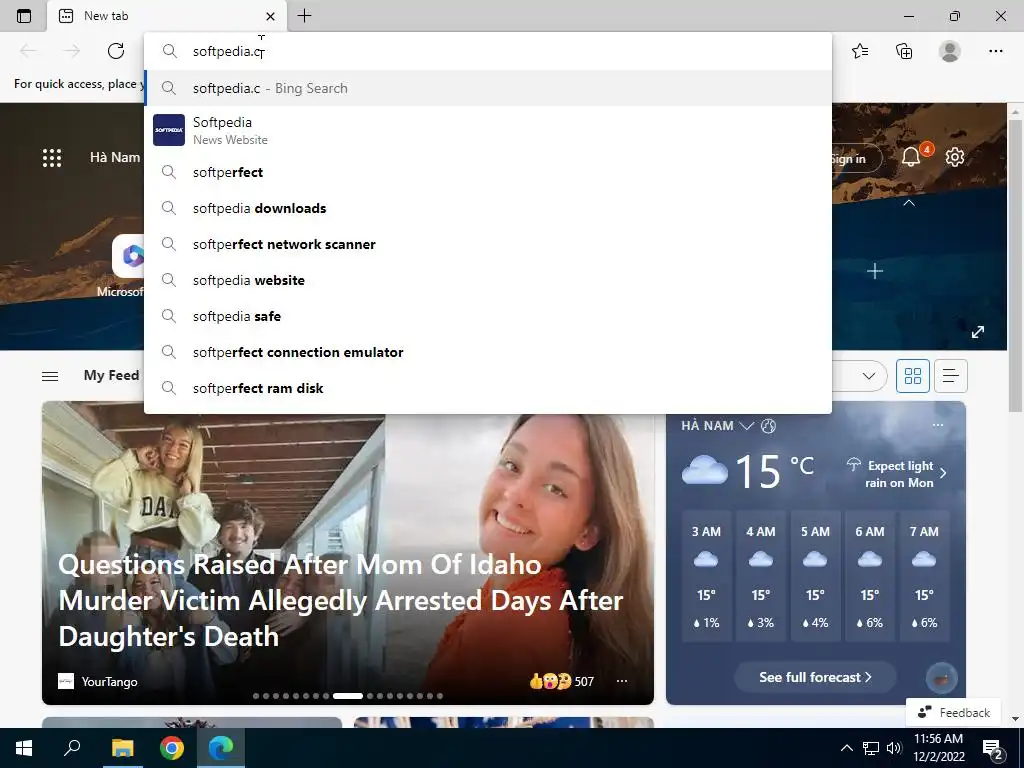Switch feed to list view
This screenshot has height=768, width=1024.
[950, 376]
